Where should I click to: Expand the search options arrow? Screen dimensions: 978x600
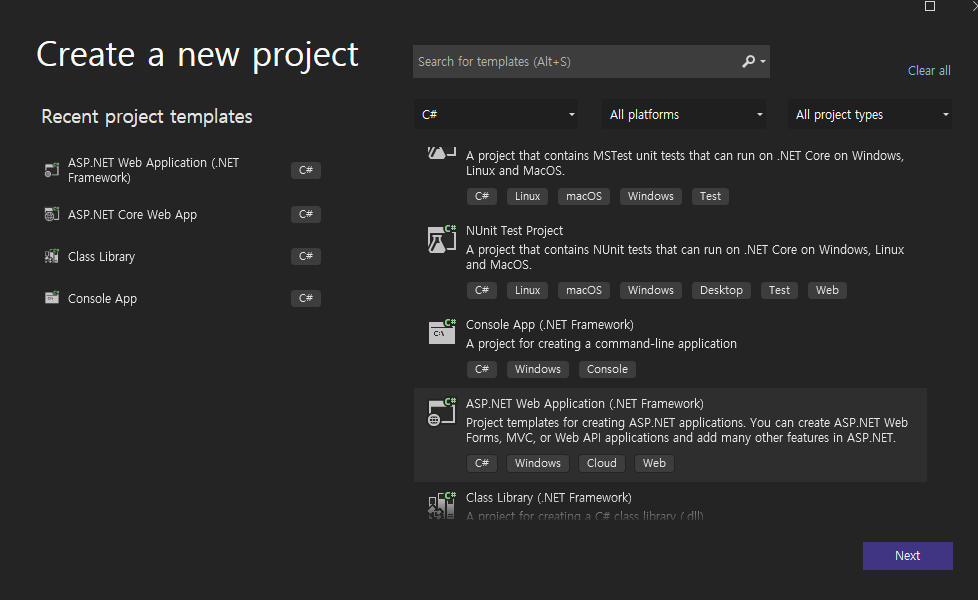coord(763,62)
